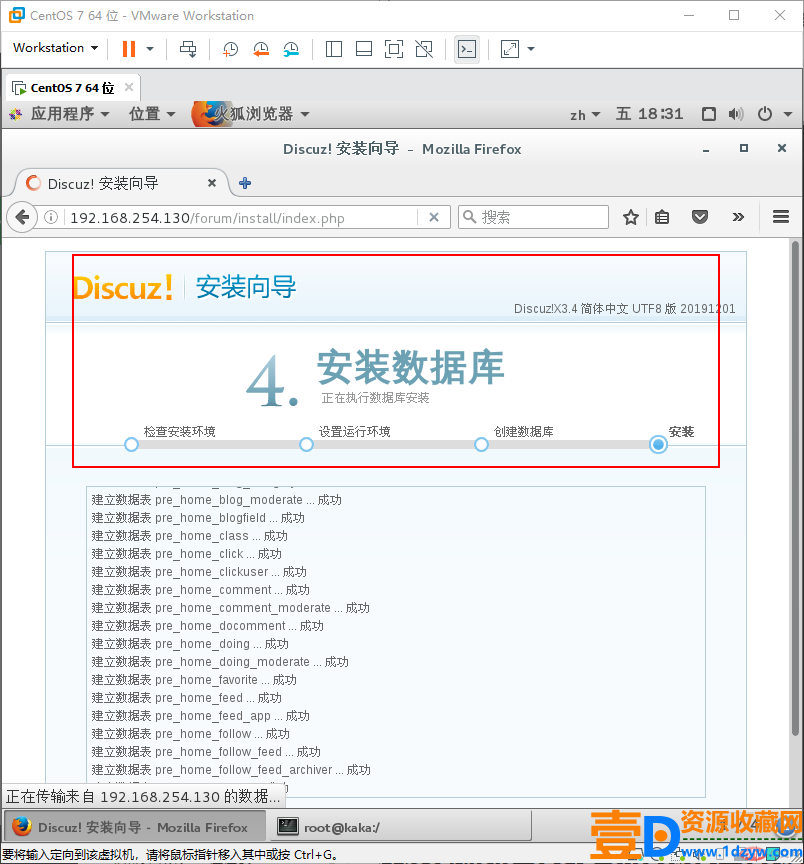
Task: Open the power options dropdown next to pause
Action: (x=150, y=49)
